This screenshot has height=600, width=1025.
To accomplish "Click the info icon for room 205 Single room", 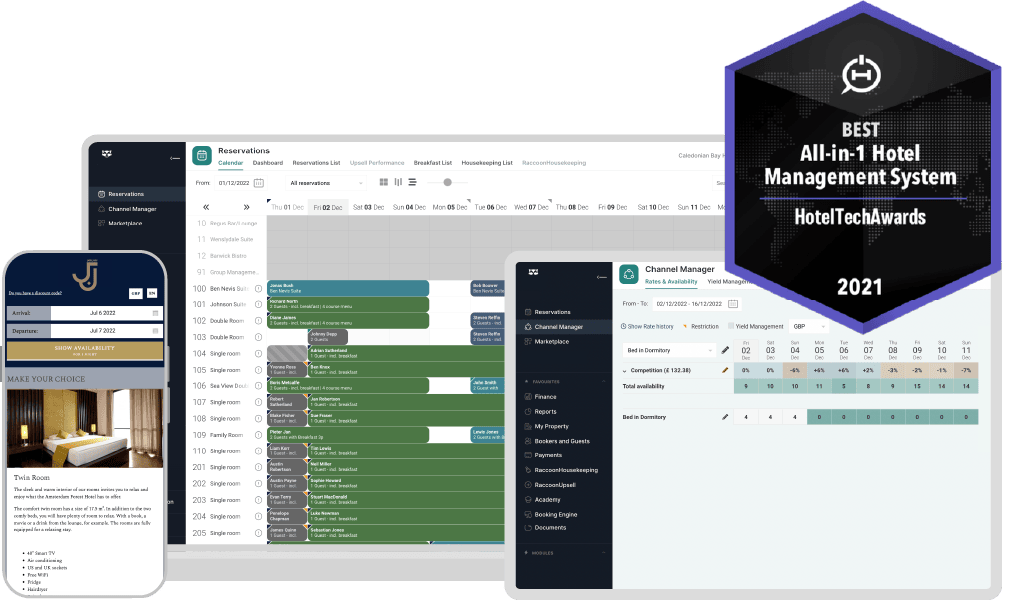I will pos(259,533).
